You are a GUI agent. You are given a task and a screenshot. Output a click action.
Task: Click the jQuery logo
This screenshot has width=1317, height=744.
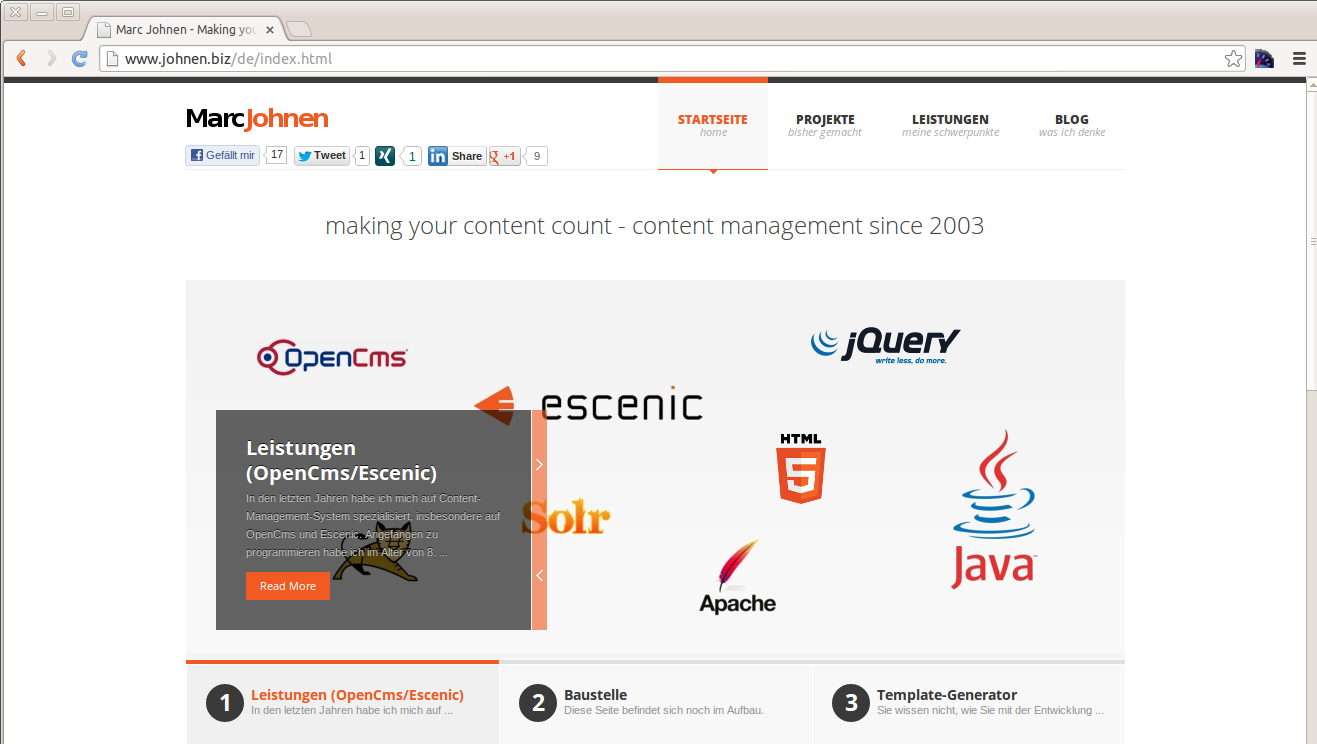pos(885,344)
